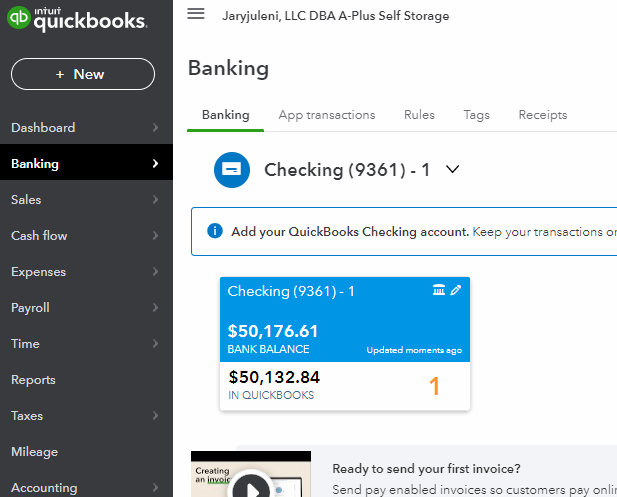The image size is (617, 497).
Task: Switch to the Tags tab
Action: (477, 115)
